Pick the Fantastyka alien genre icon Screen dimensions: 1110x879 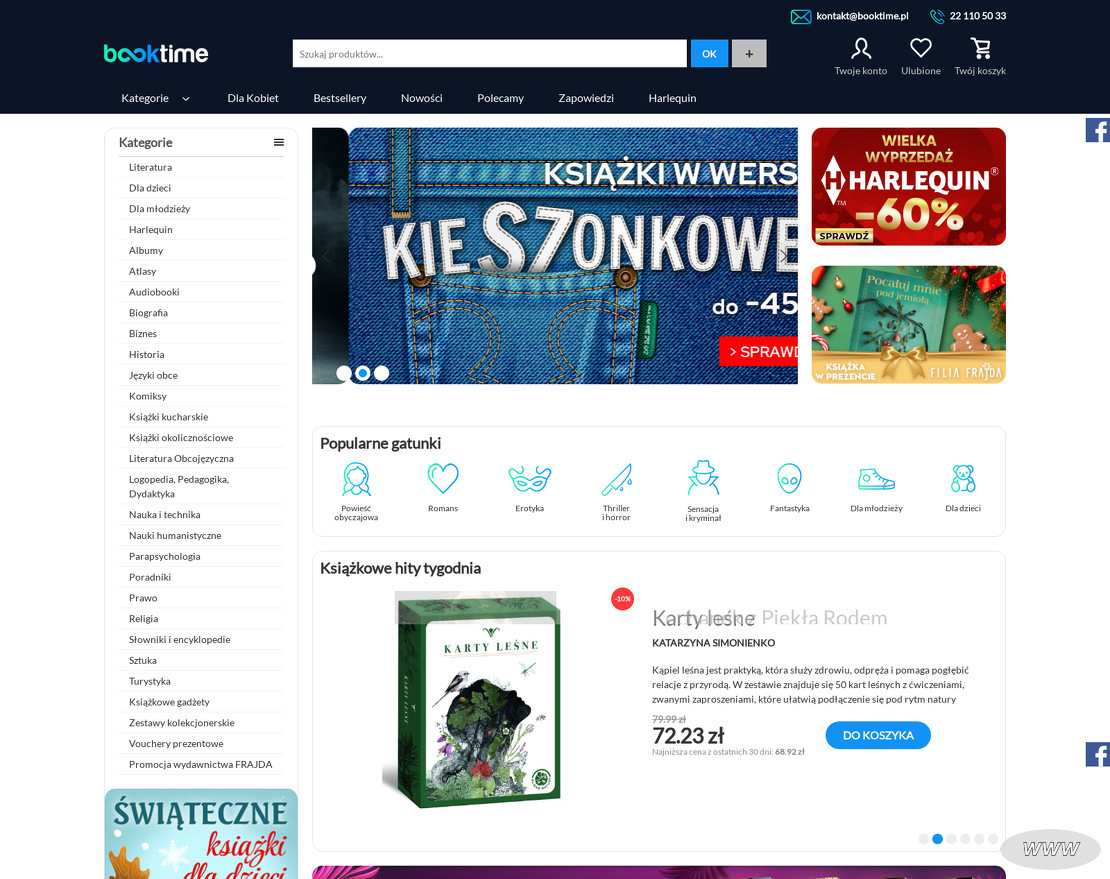tap(789, 479)
